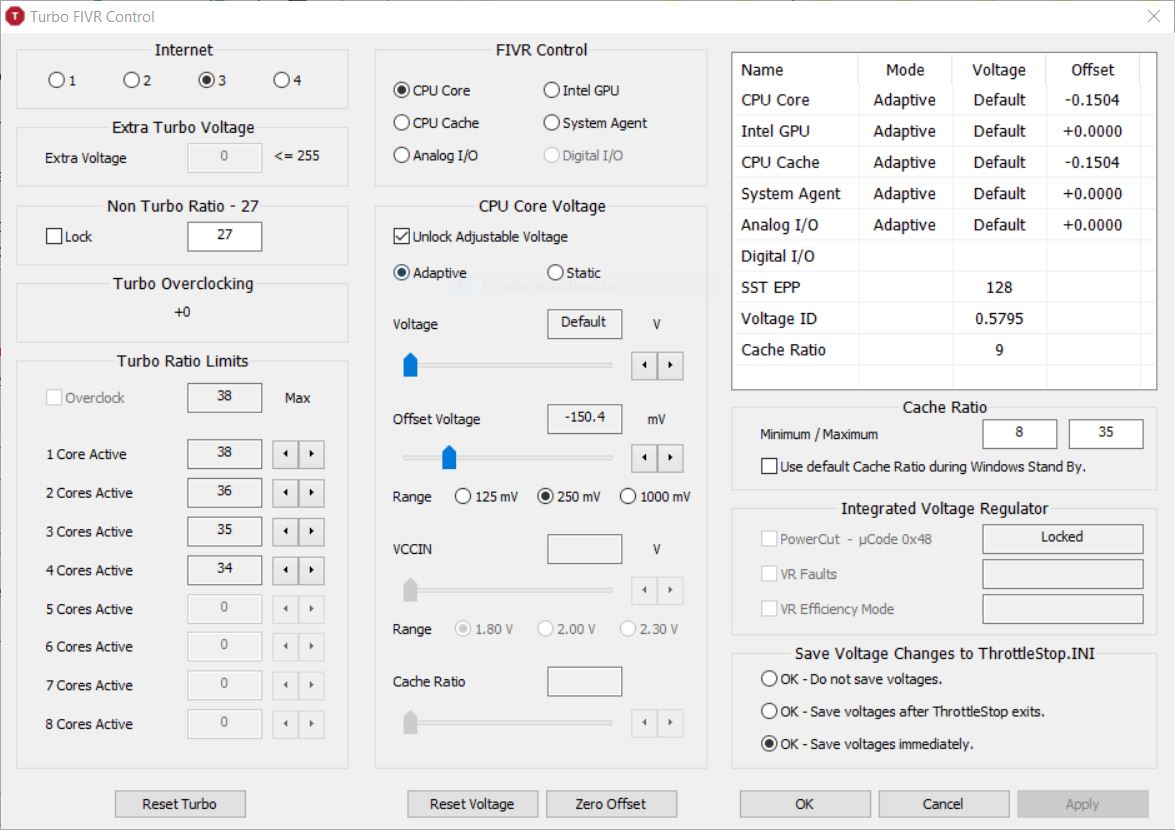Click the Offset column header

click(1093, 70)
